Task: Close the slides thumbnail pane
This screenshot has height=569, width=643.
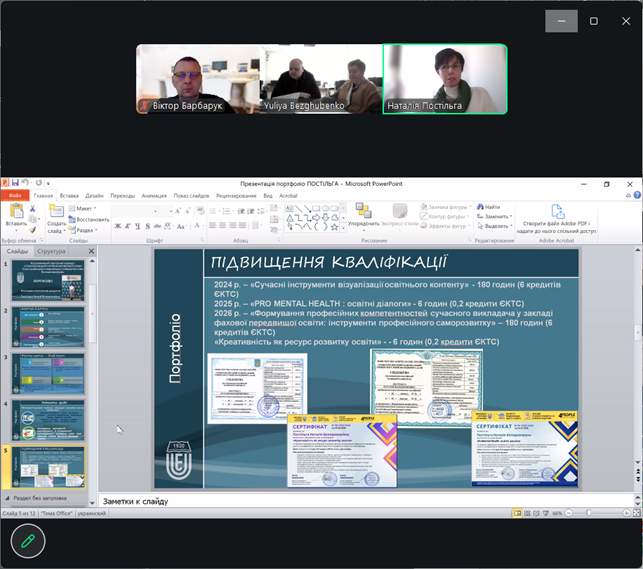Action: click(91, 251)
